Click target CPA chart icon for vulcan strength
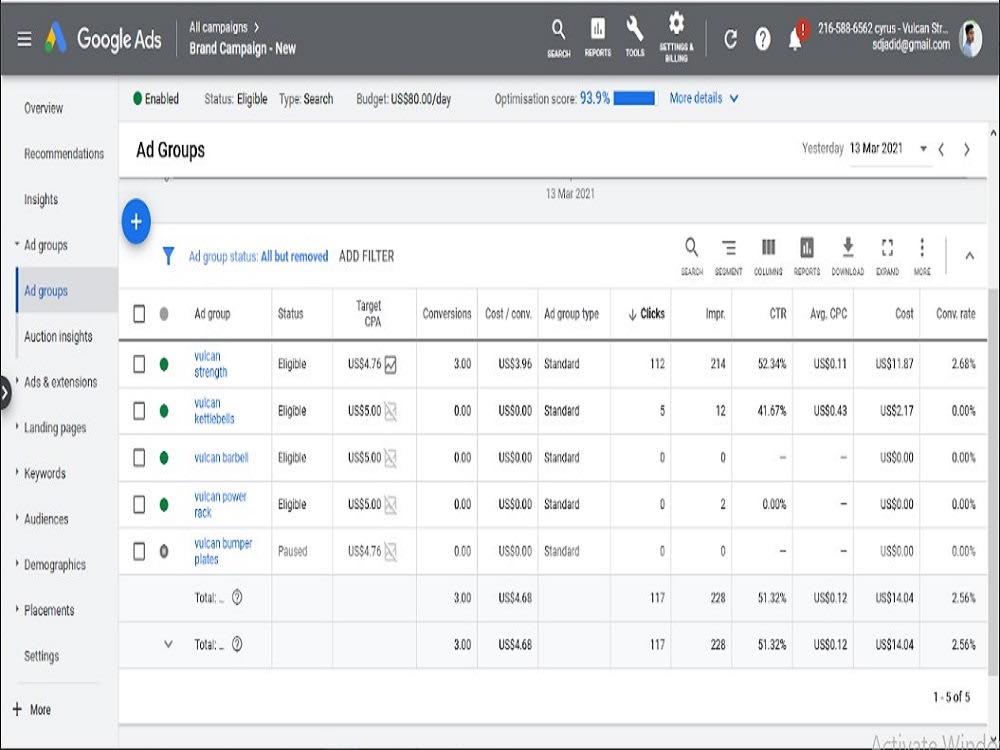This screenshot has height=750, width=1000. [x=390, y=365]
